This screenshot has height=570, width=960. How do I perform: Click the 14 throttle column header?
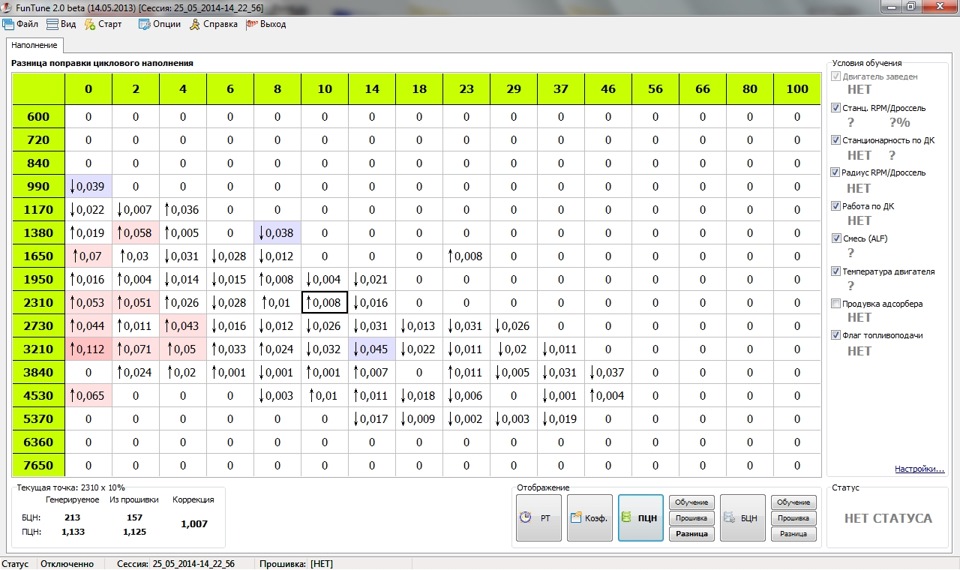[372, 89]
